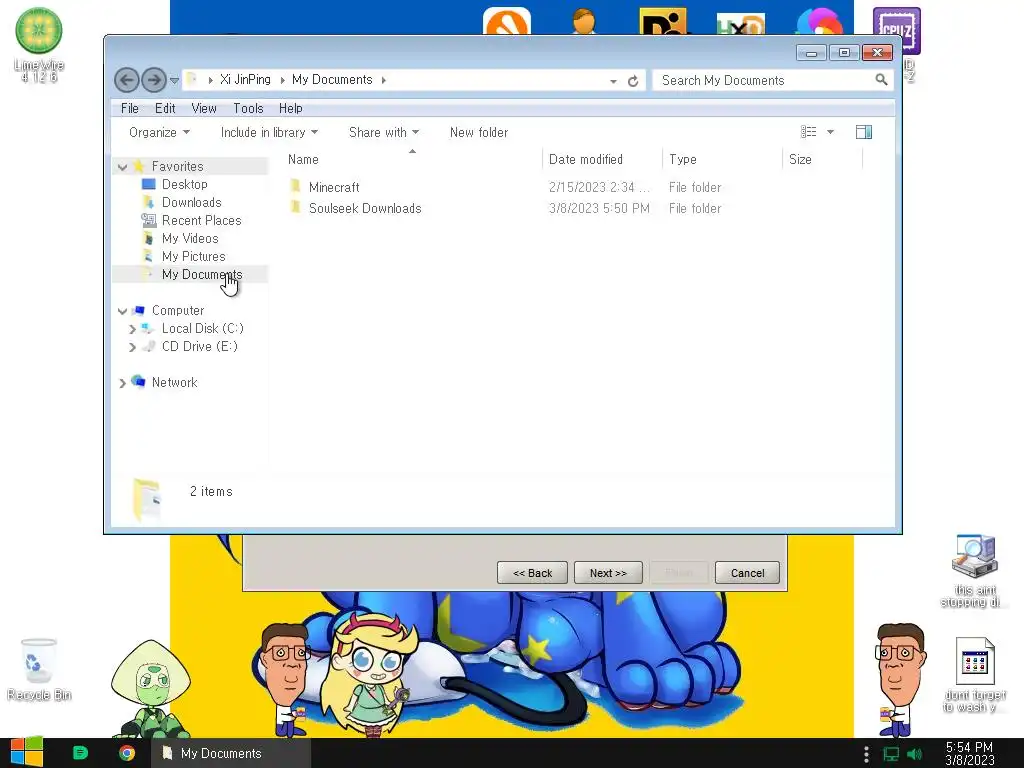Launch Chrome from the taskbar
The width and height of the screenshot is (1024, 768).
[127, 753]
